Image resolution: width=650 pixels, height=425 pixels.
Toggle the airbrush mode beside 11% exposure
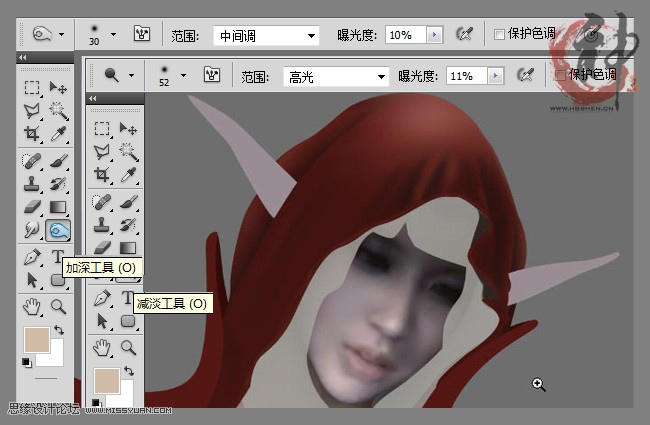pos(525,75)
